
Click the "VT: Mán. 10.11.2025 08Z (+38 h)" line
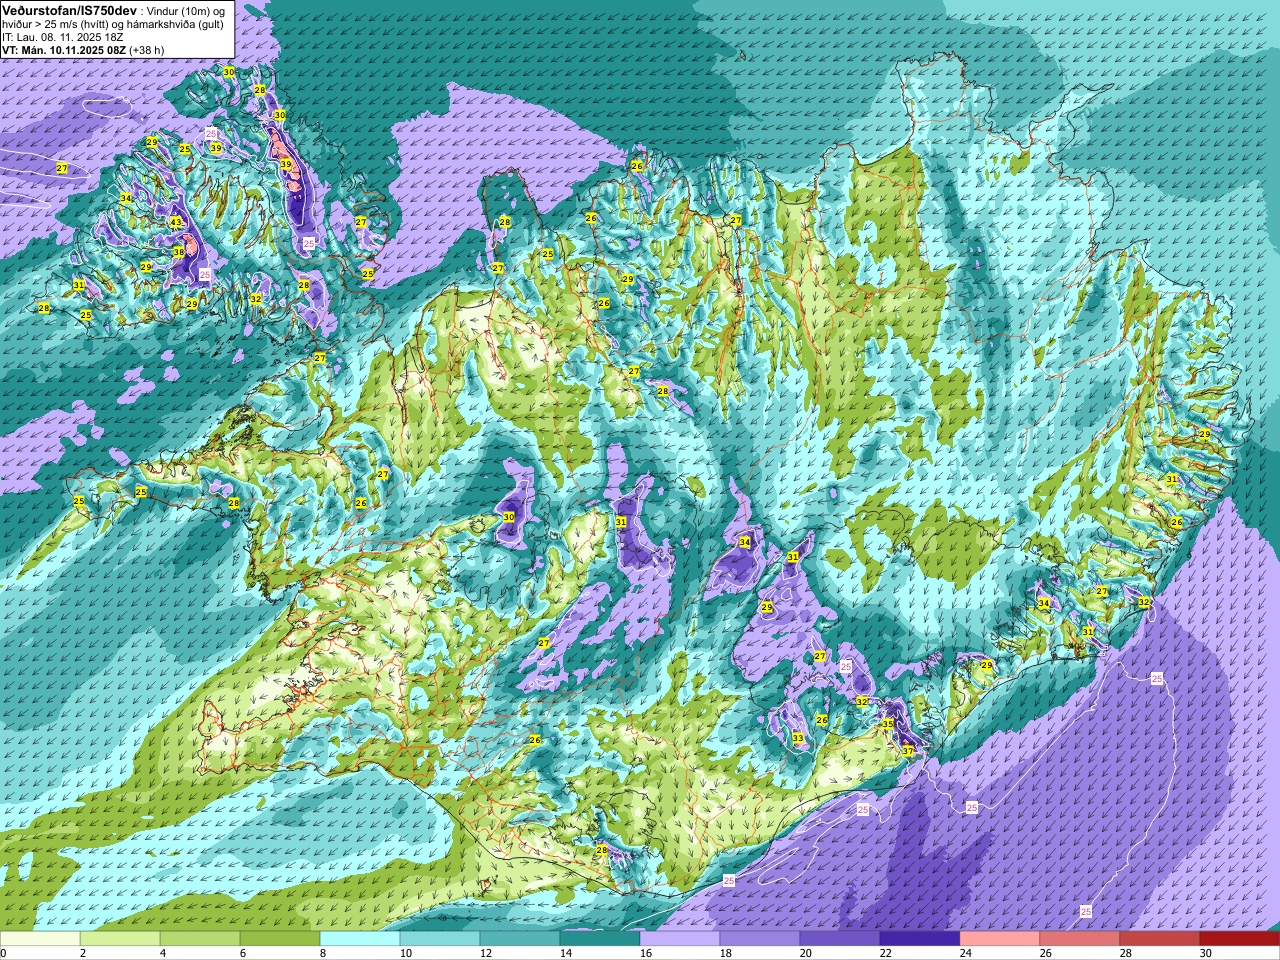click(x=83, y=49)
